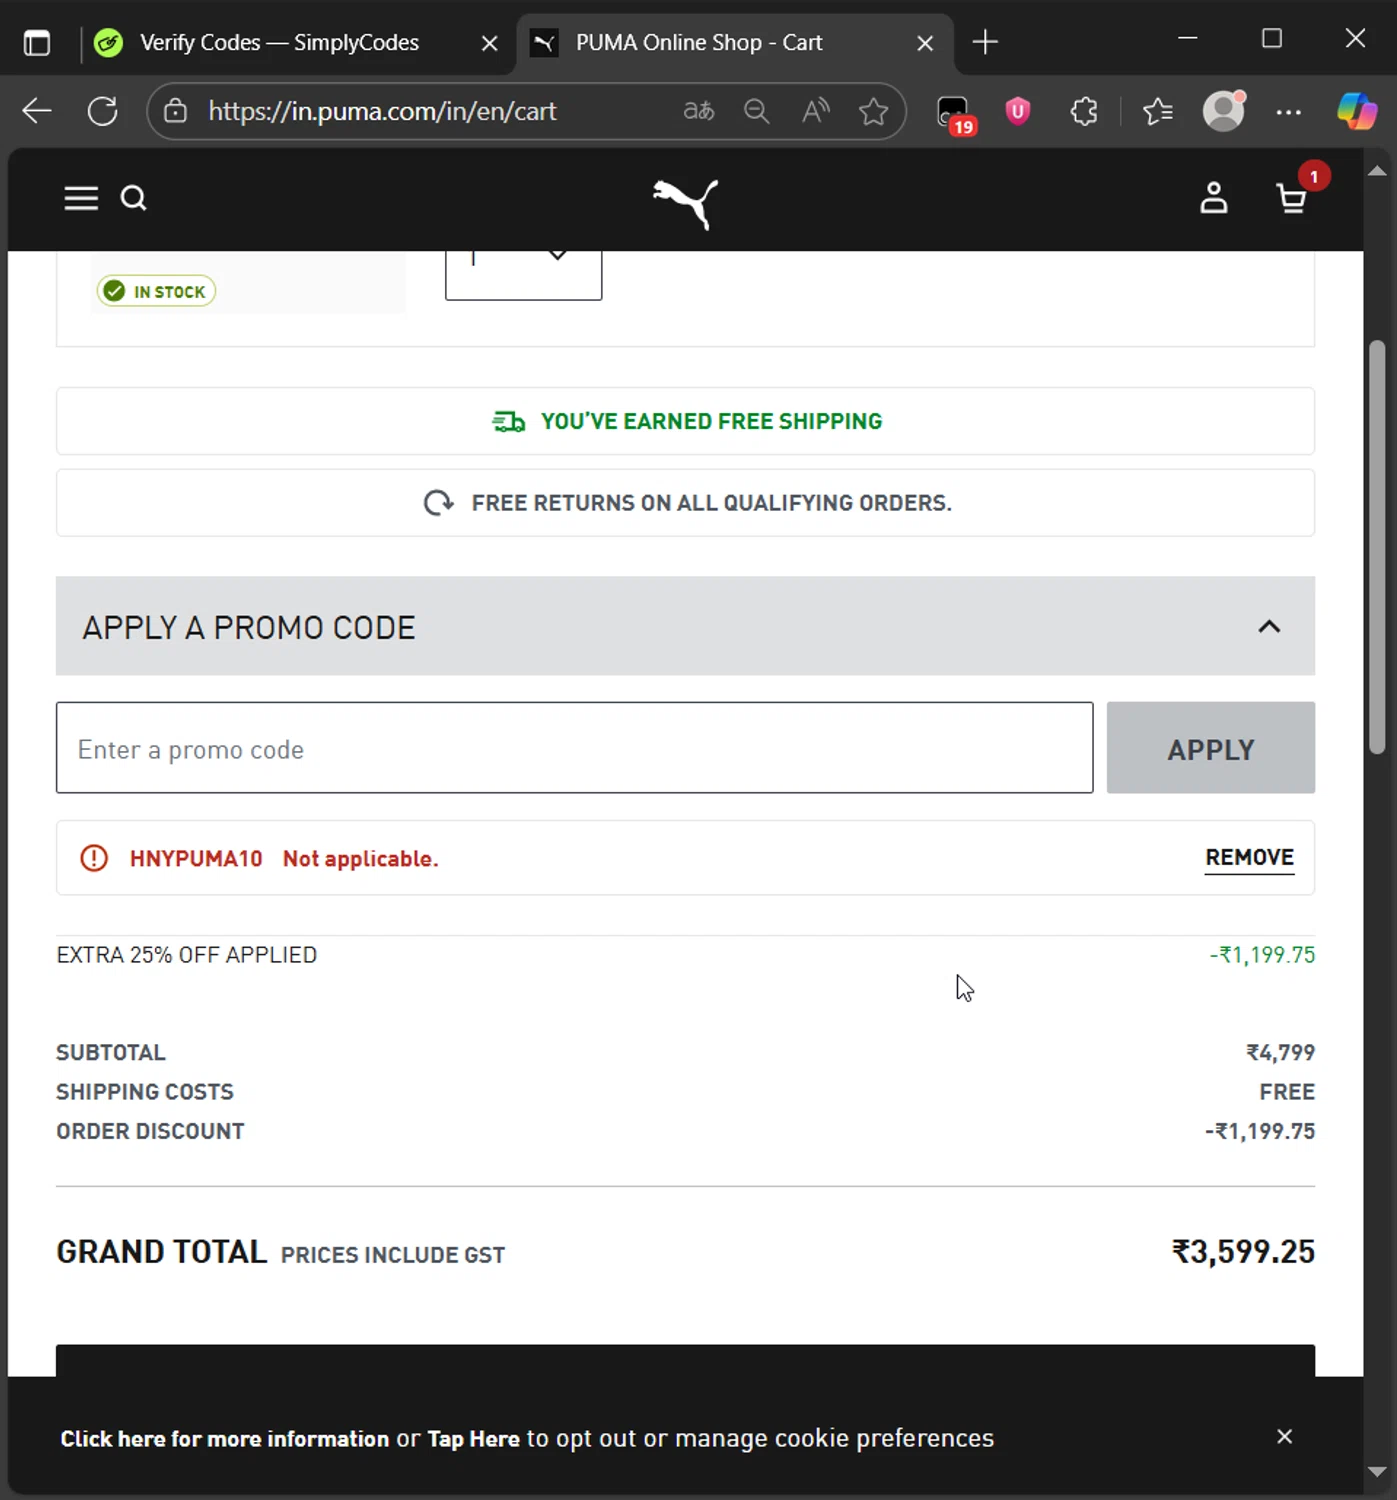The height and width of the screenshot is (1500, 1397).
Task: Open the account profile icon
Action: (1214, 198)
